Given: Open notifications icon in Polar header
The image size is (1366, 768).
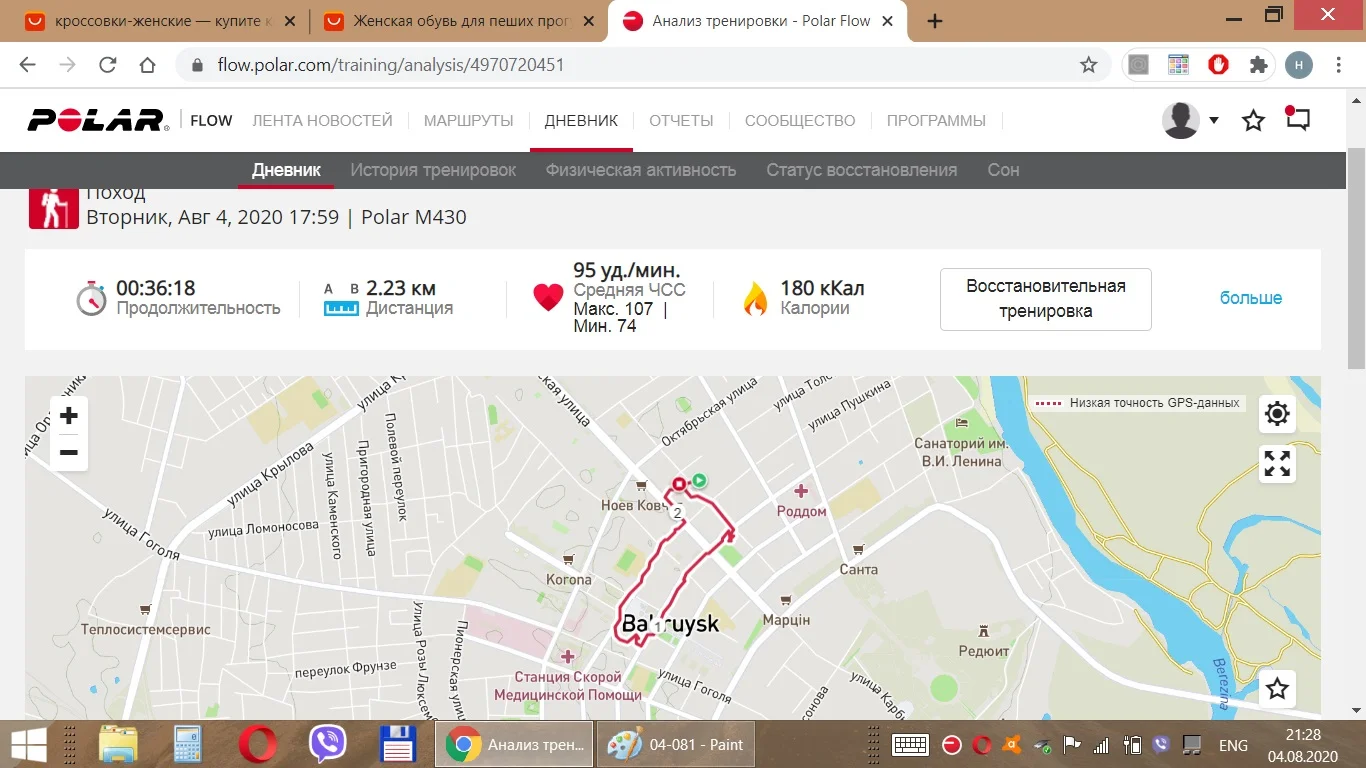Looking at the screenshot, I should tap(1297, 119).
